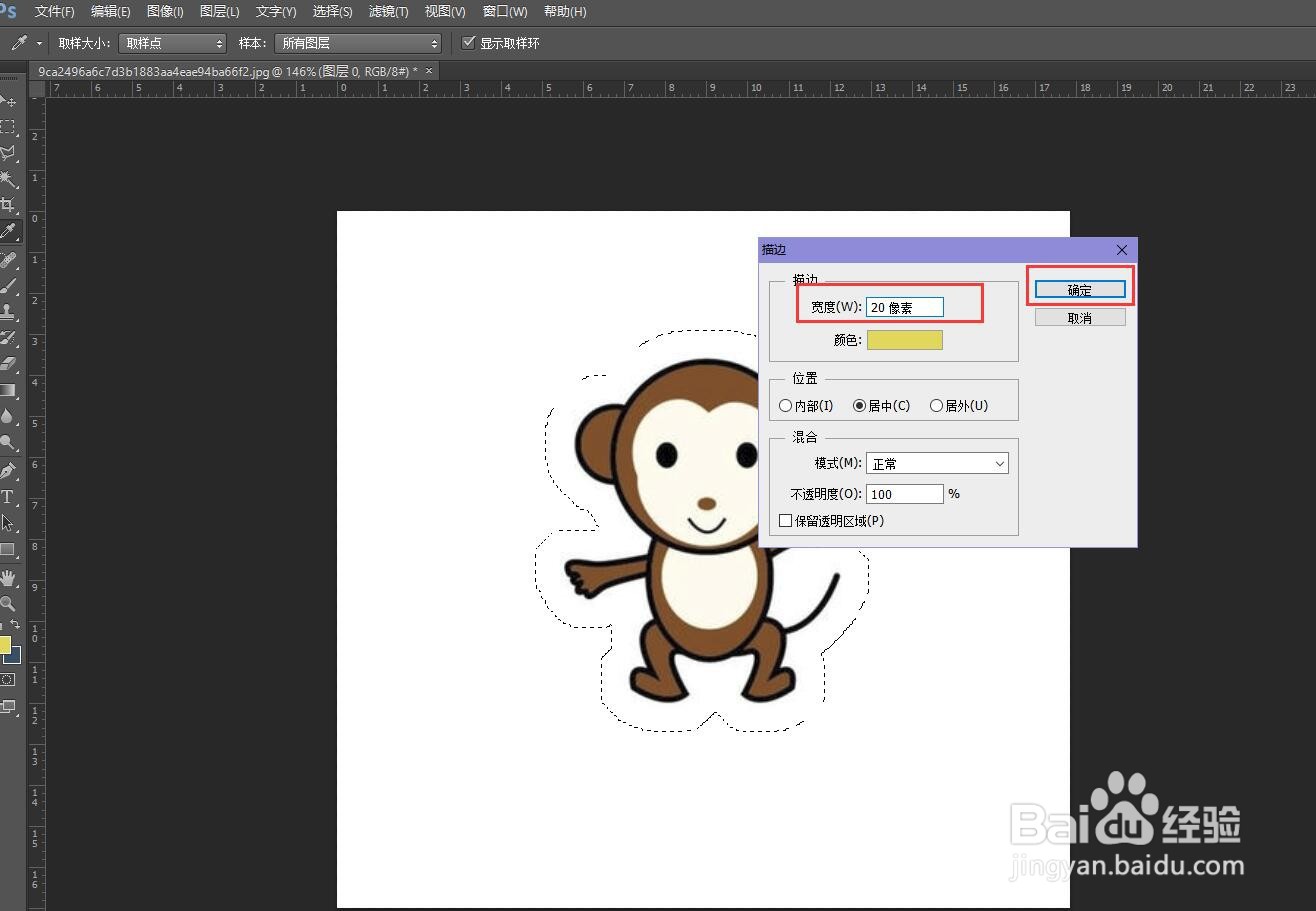Image resolution: width=1316 pixels, height=911 pixels.
Task: Select the Hand tool
Action: [8, 578]
